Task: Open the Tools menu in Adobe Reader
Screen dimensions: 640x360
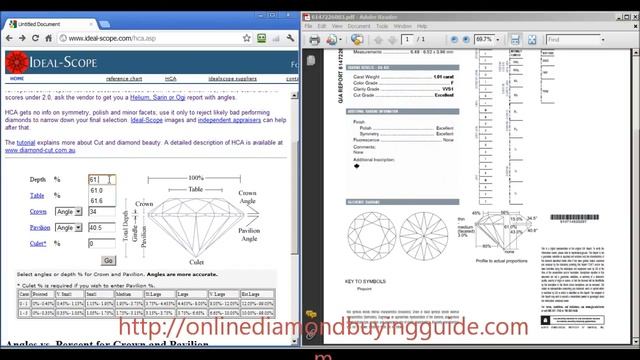Action: point(382,26)
